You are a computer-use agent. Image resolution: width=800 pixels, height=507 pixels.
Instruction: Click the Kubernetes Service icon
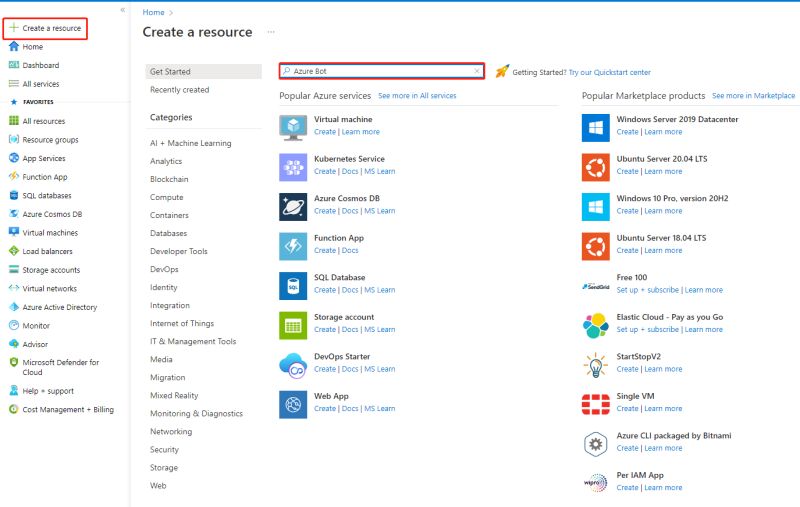pos(293,167)
